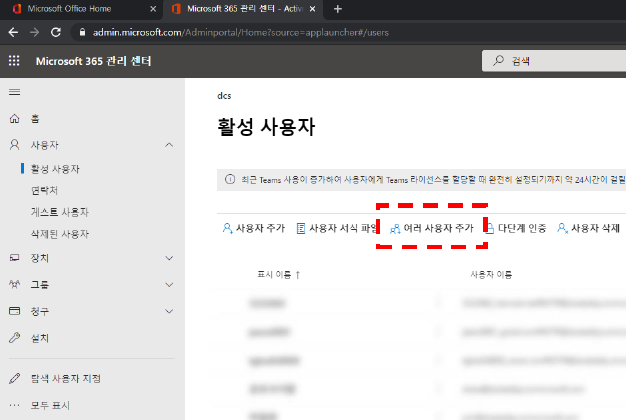Open the app launcher waffle icon

point(14,61)
